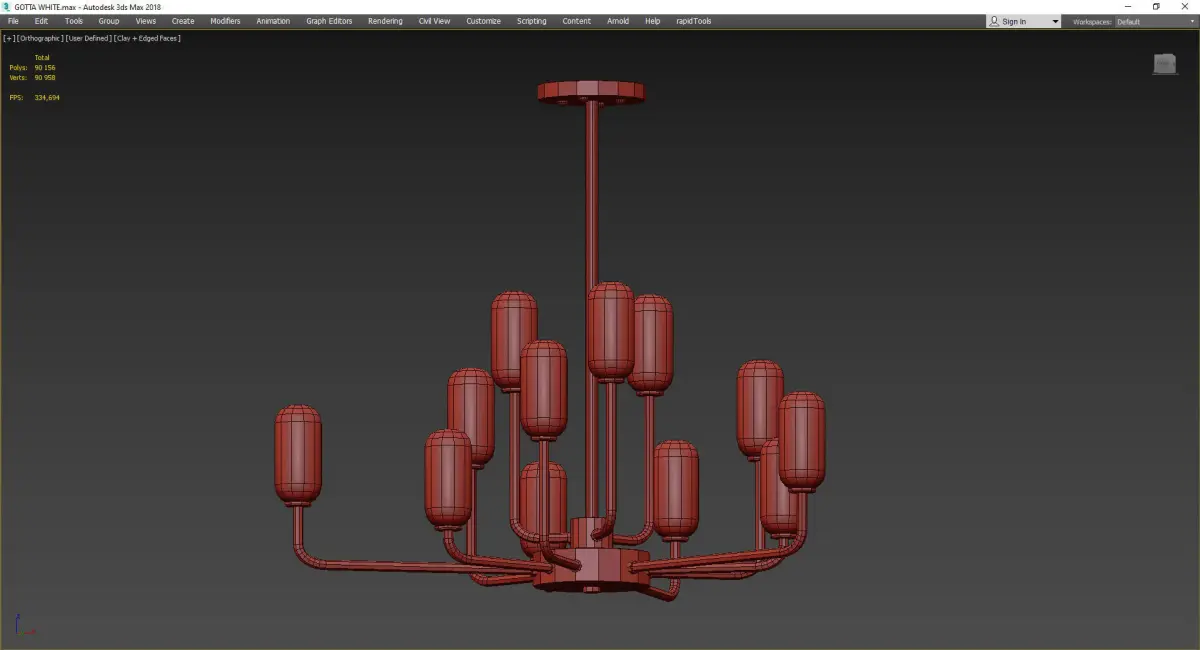
Task: Click the world axis tripod gizmo
Action: coord(26,626)
